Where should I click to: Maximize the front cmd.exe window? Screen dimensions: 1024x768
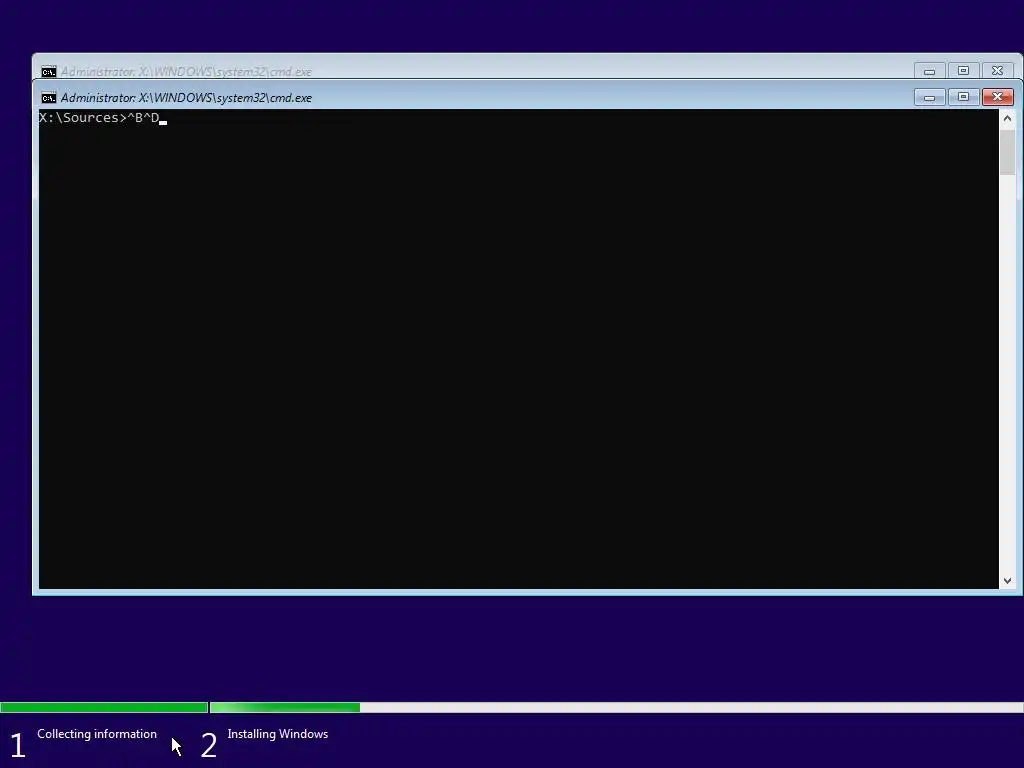963,97
